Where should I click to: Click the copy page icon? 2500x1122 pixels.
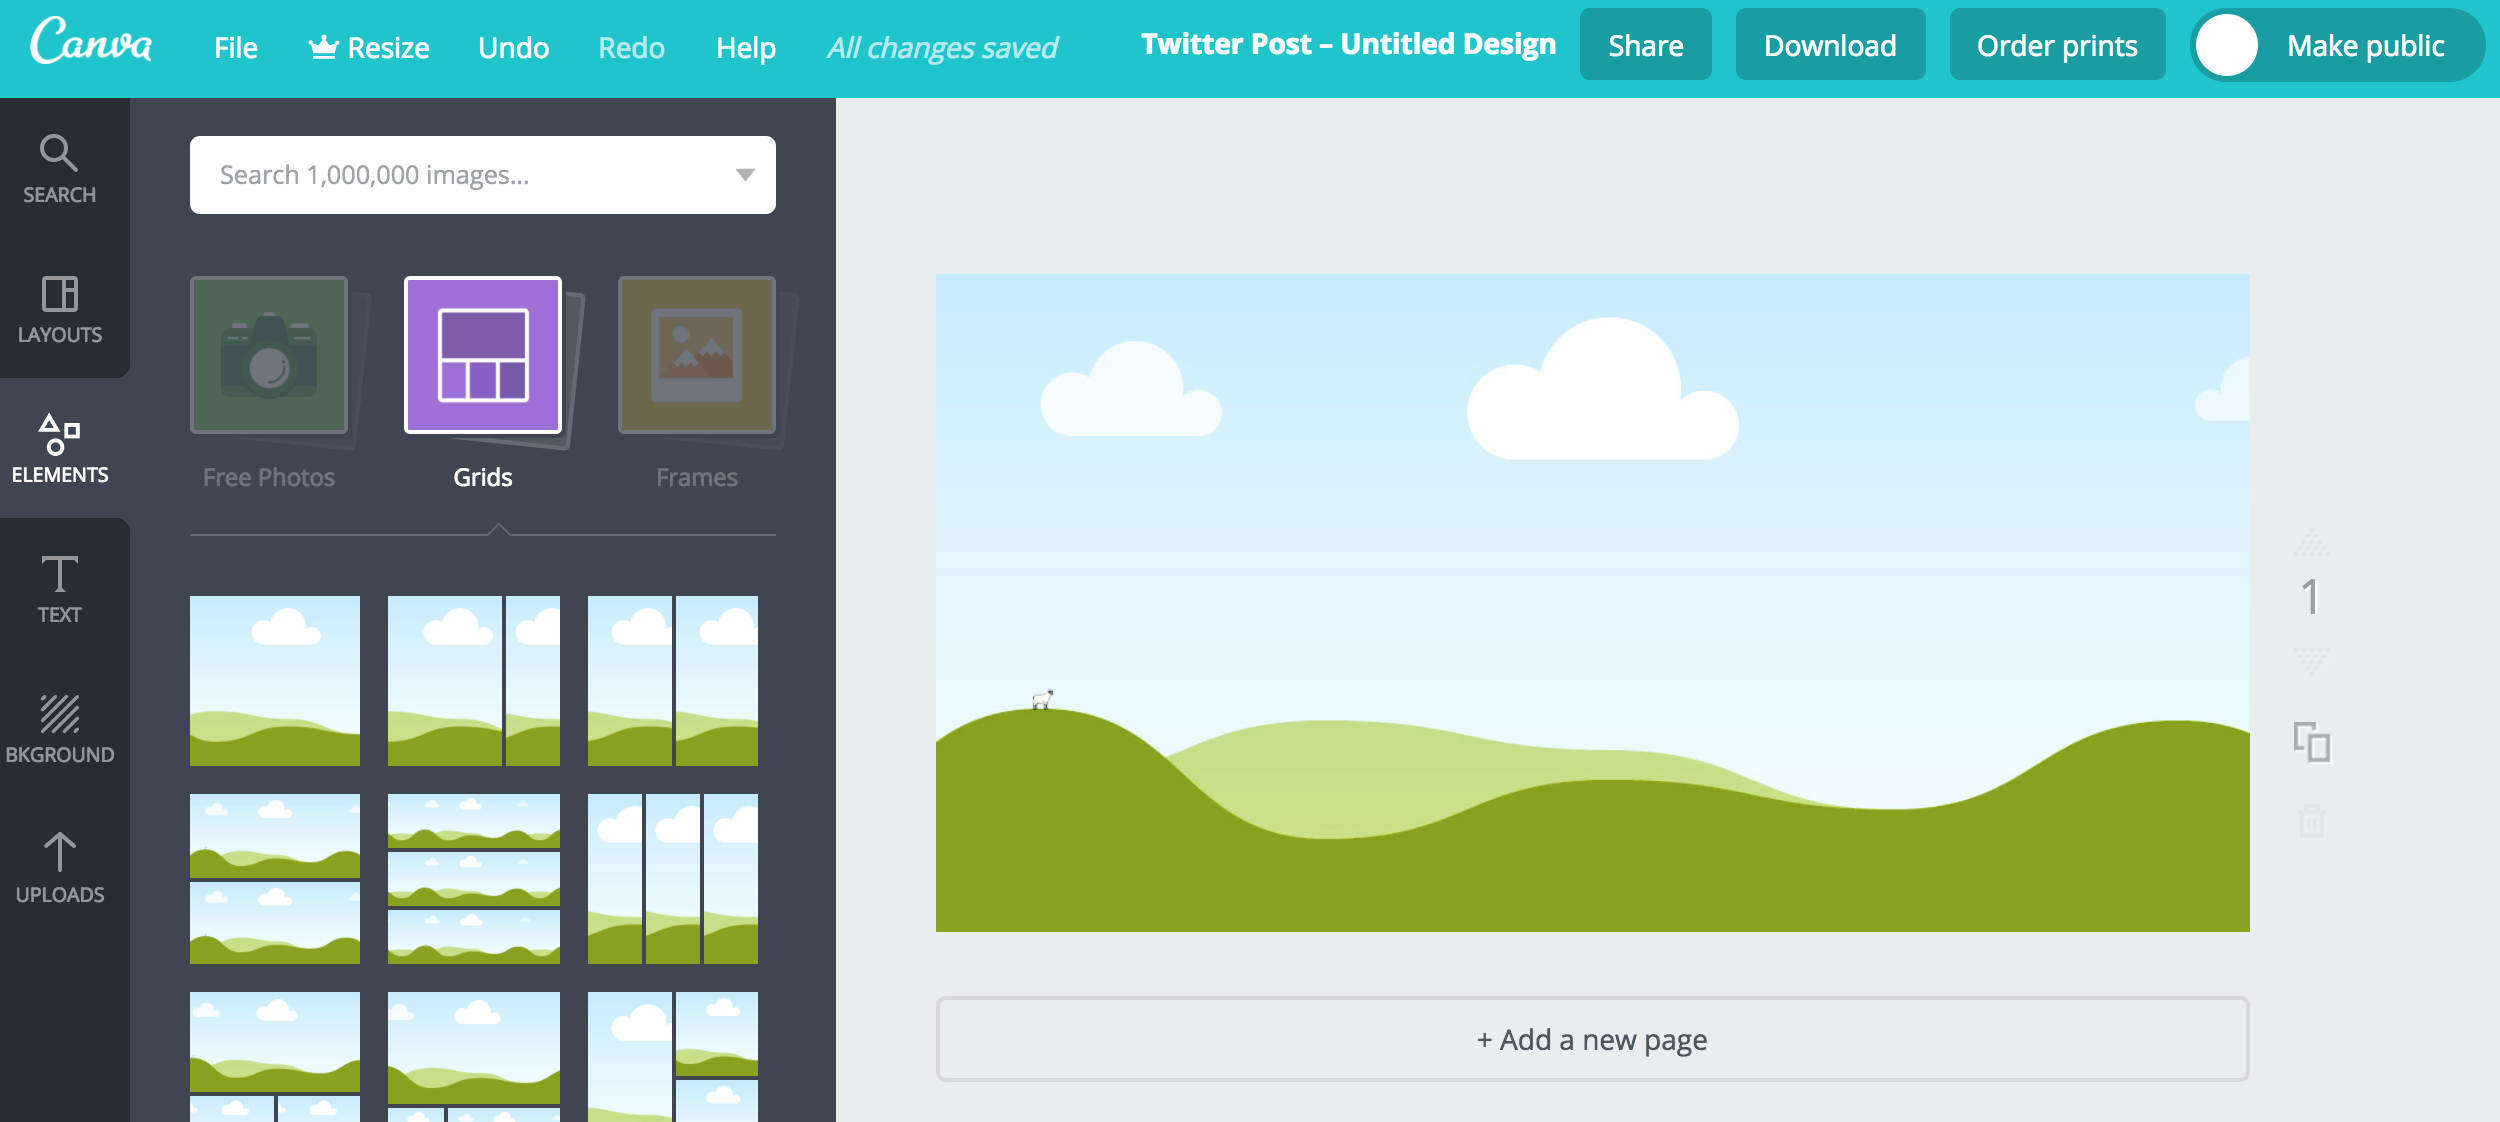[x=2311, y=742]
